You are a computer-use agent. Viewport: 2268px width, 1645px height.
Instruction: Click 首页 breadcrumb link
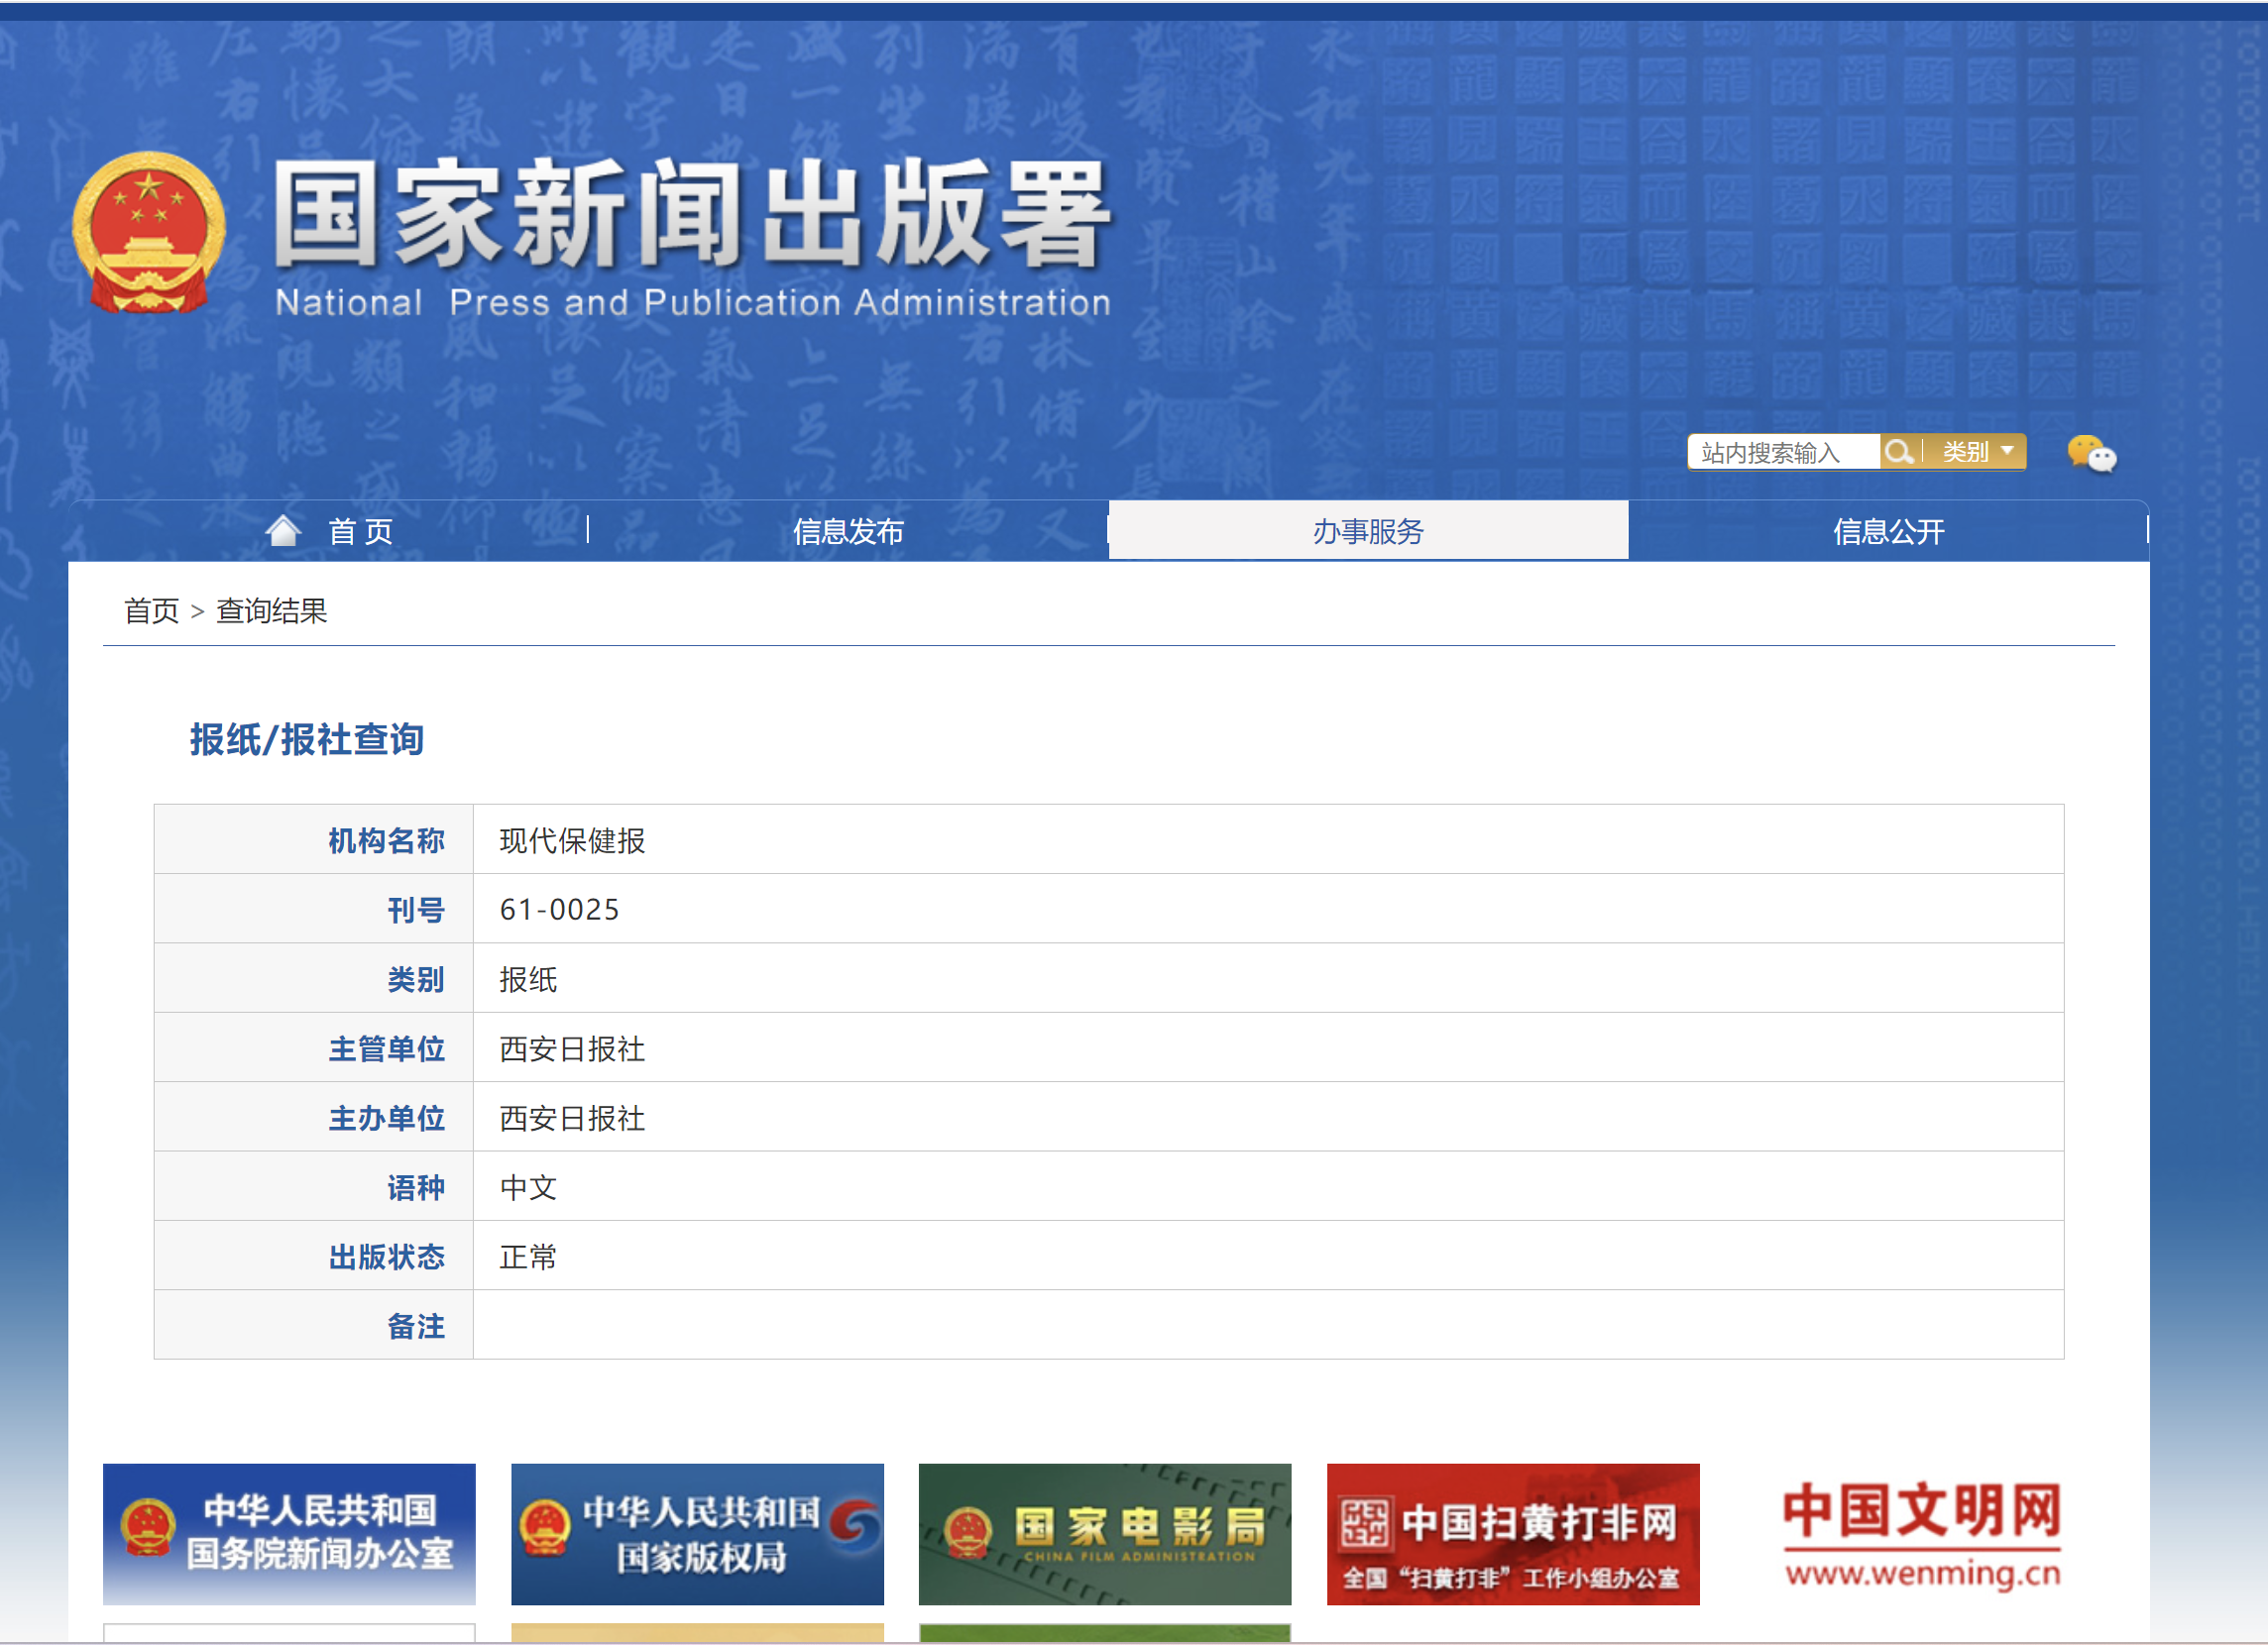tap(151, 611)
